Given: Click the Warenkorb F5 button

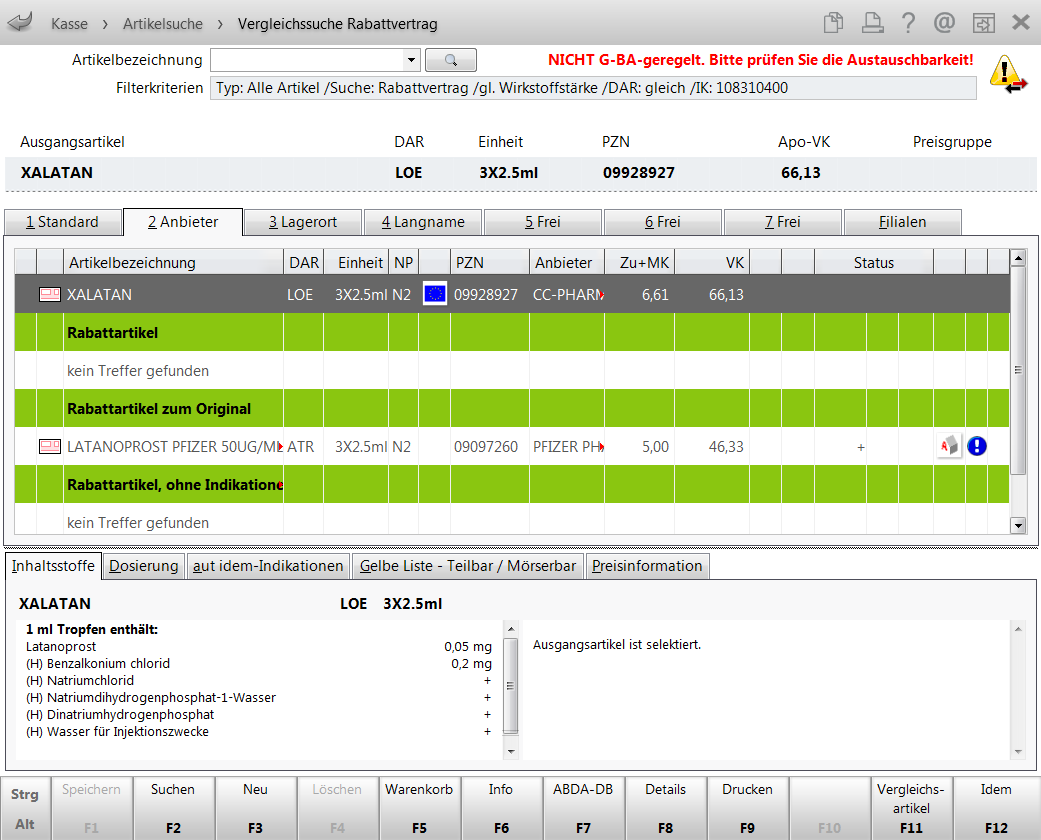Looking at the screenshot, I should (x=419, y=808).
